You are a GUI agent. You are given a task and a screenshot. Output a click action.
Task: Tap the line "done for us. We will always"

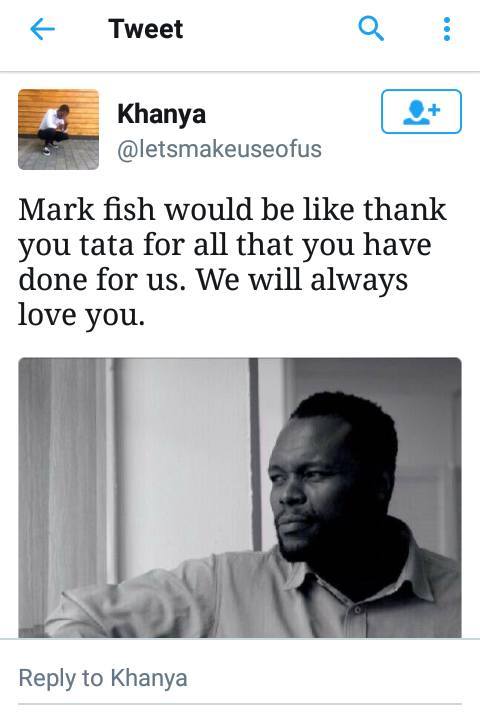pyautogui.click(x=213, y=280)
